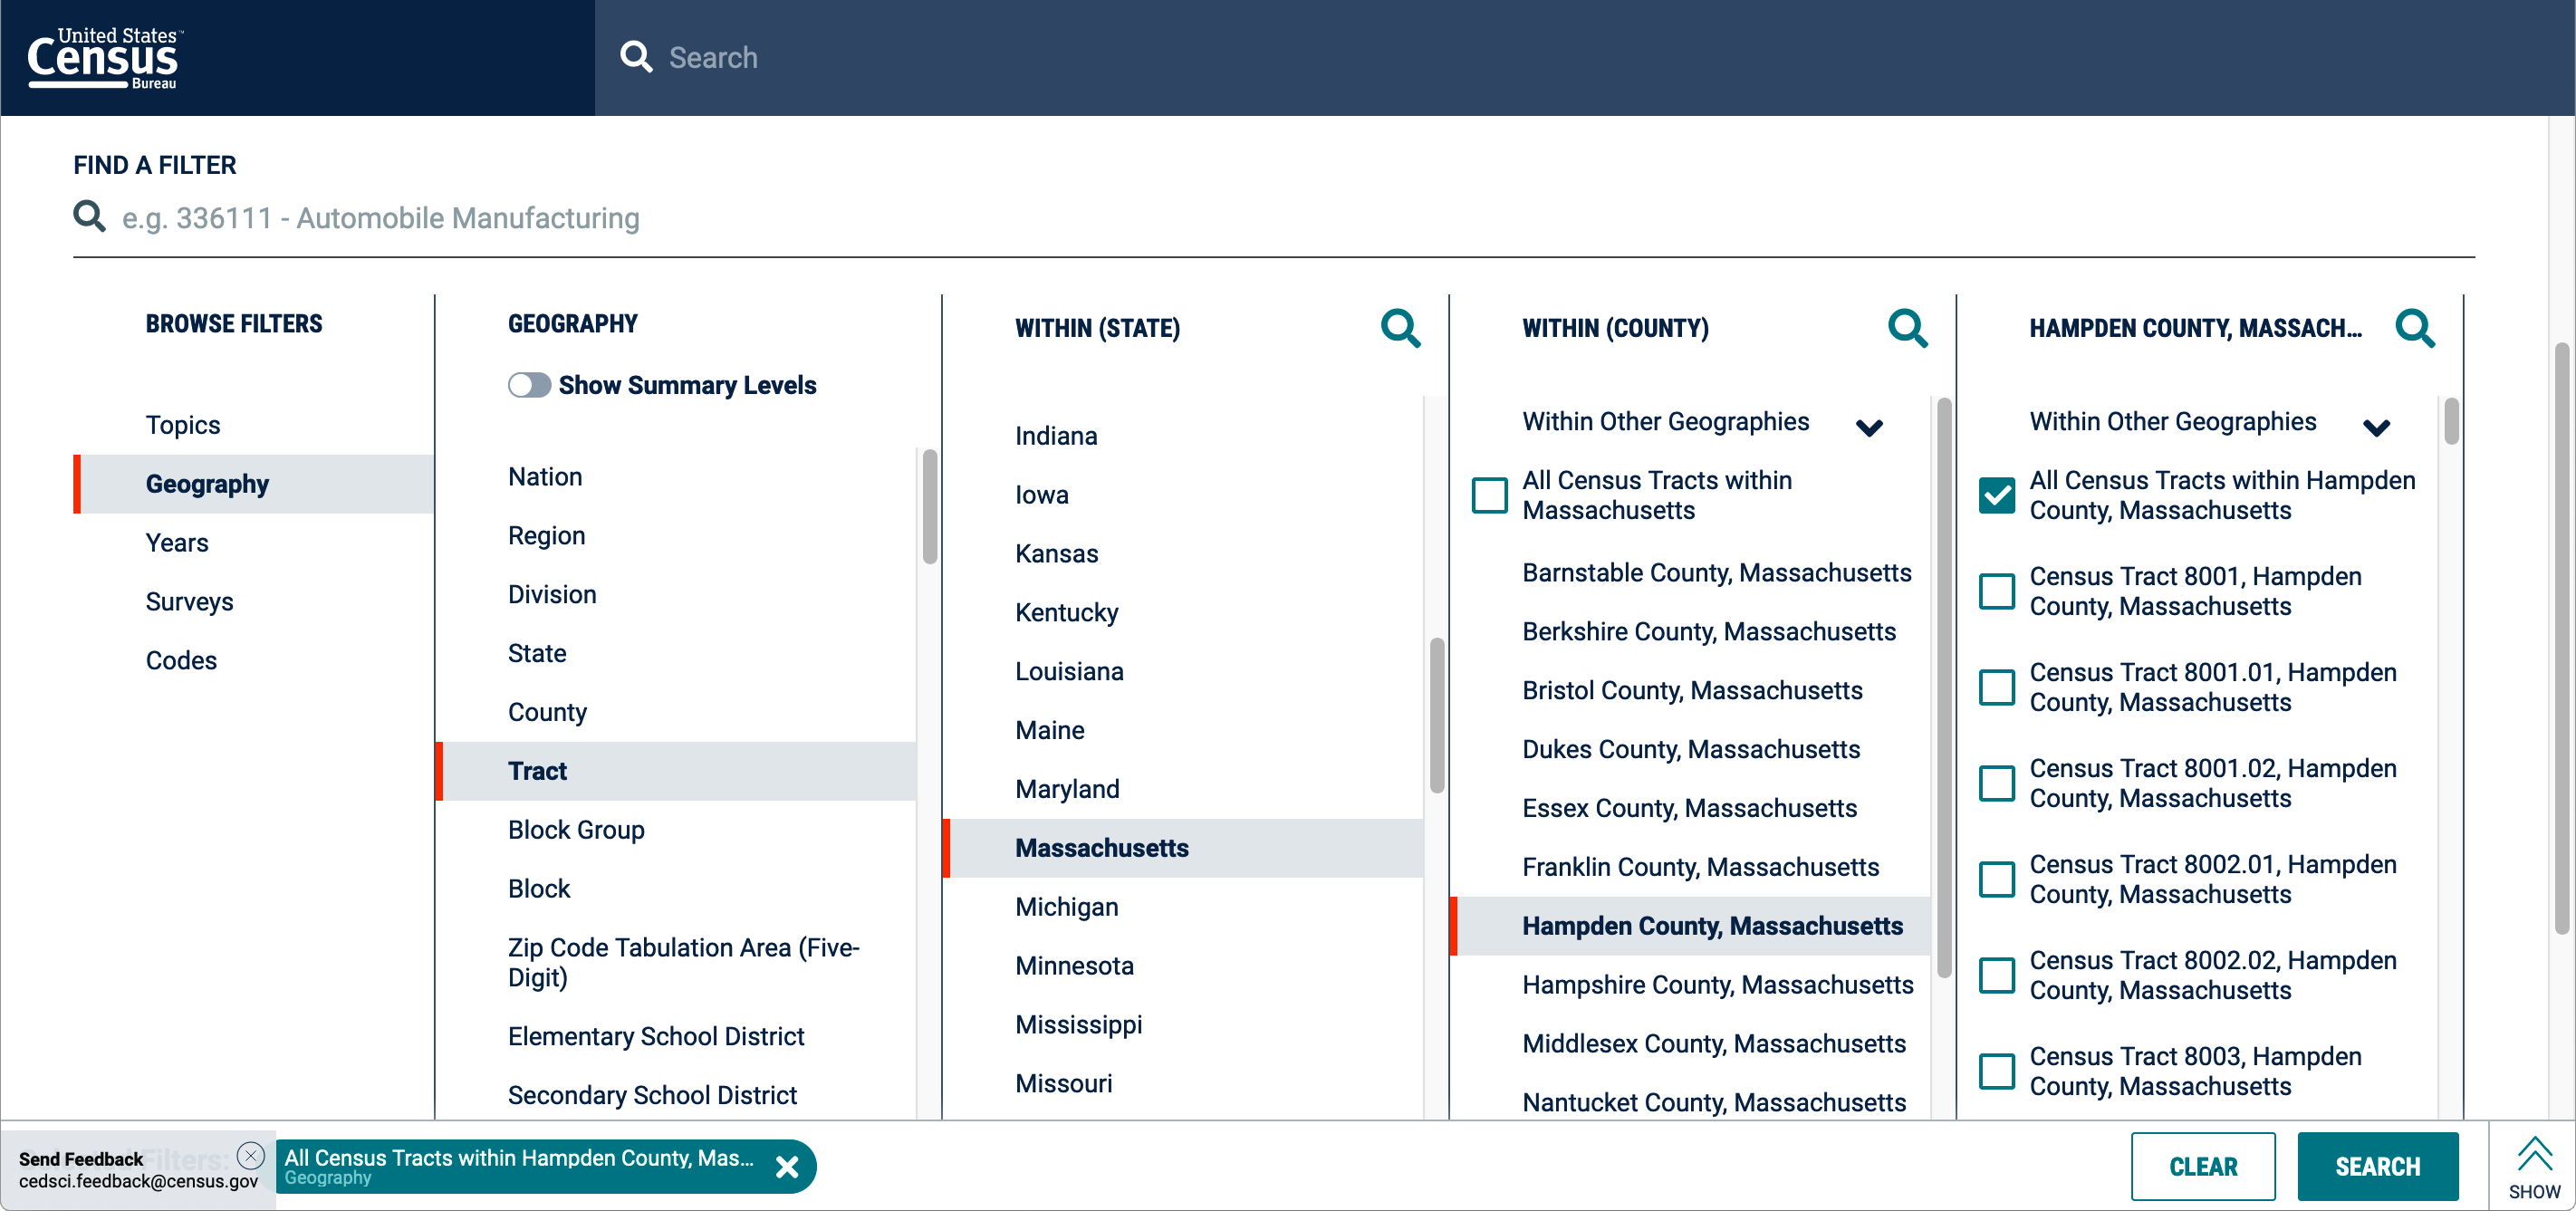Dismiss the Send Feedback notice with the X
The width and height of the screenshot is (2576, 1211).
tap(251, 1156)
